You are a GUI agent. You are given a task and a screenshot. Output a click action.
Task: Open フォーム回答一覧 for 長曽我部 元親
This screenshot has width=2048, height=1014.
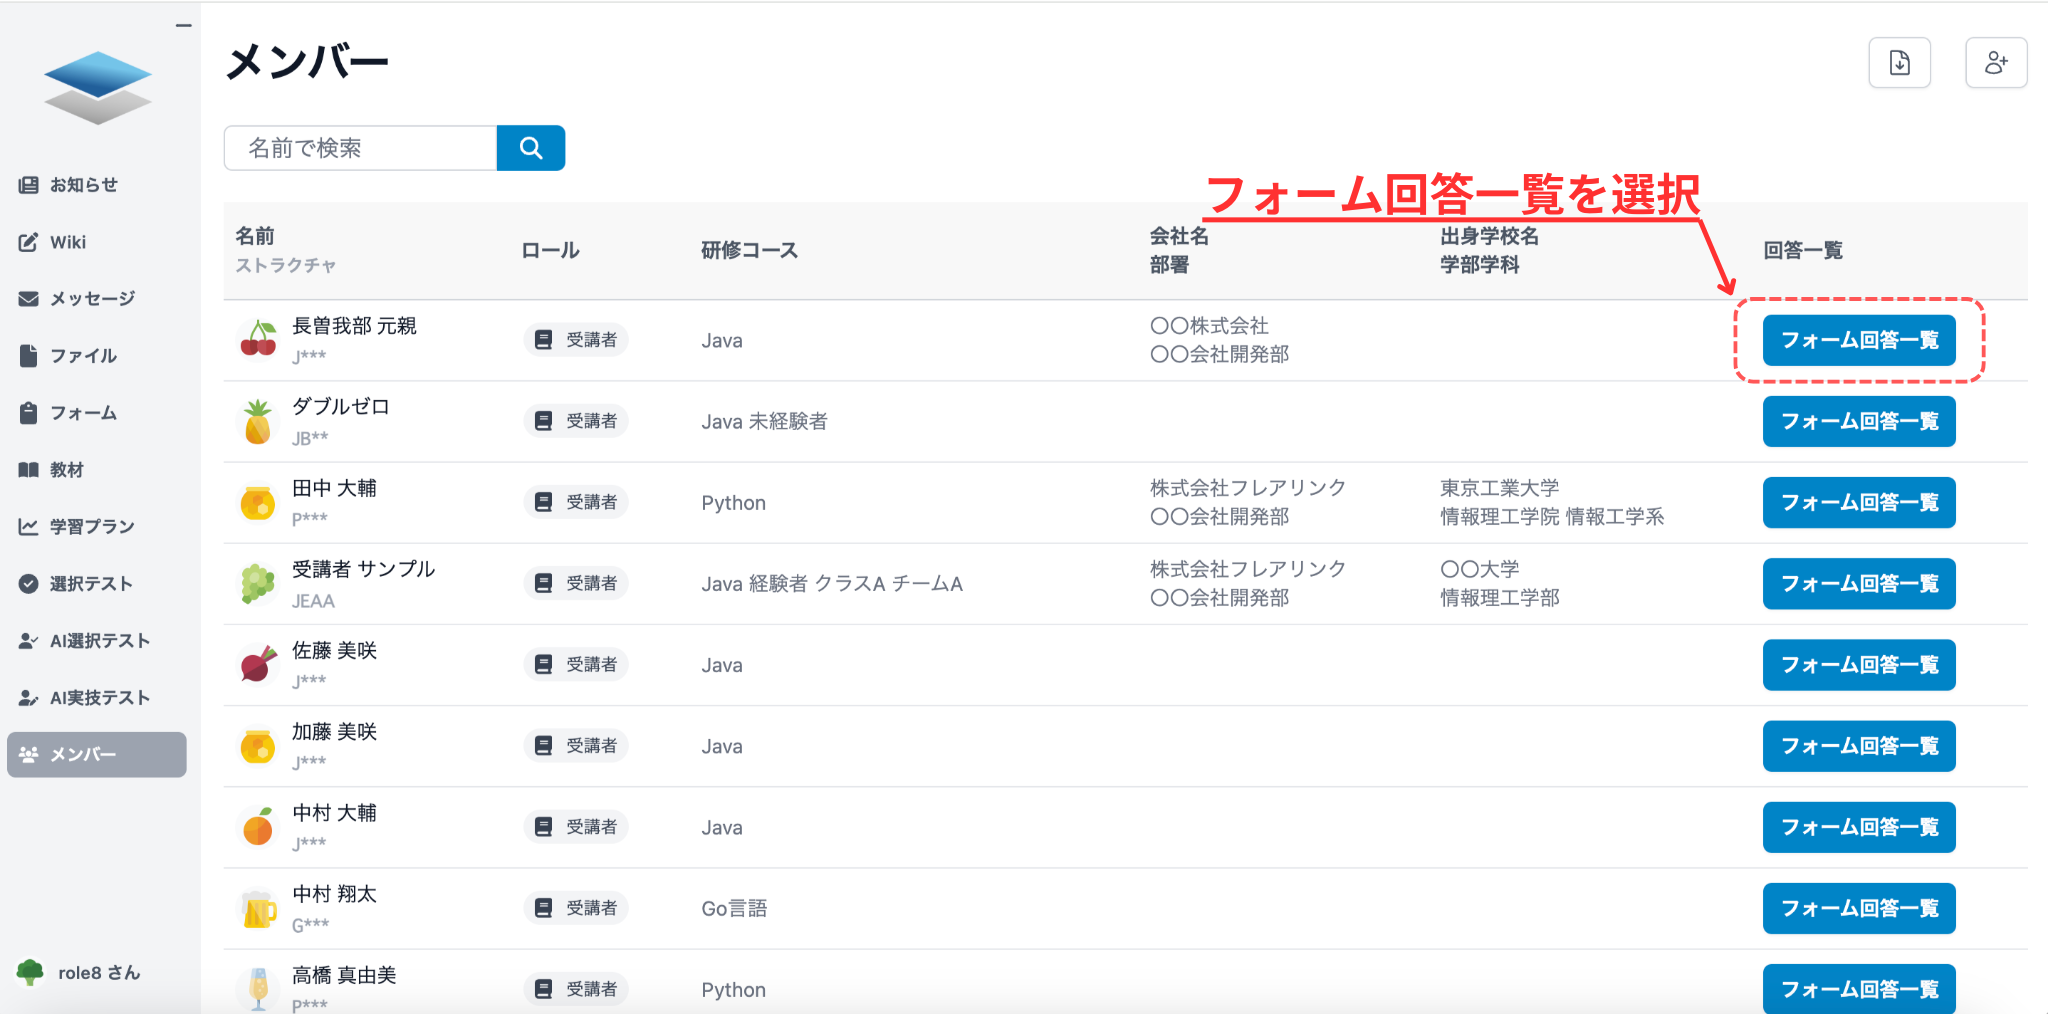(1859, 340)
